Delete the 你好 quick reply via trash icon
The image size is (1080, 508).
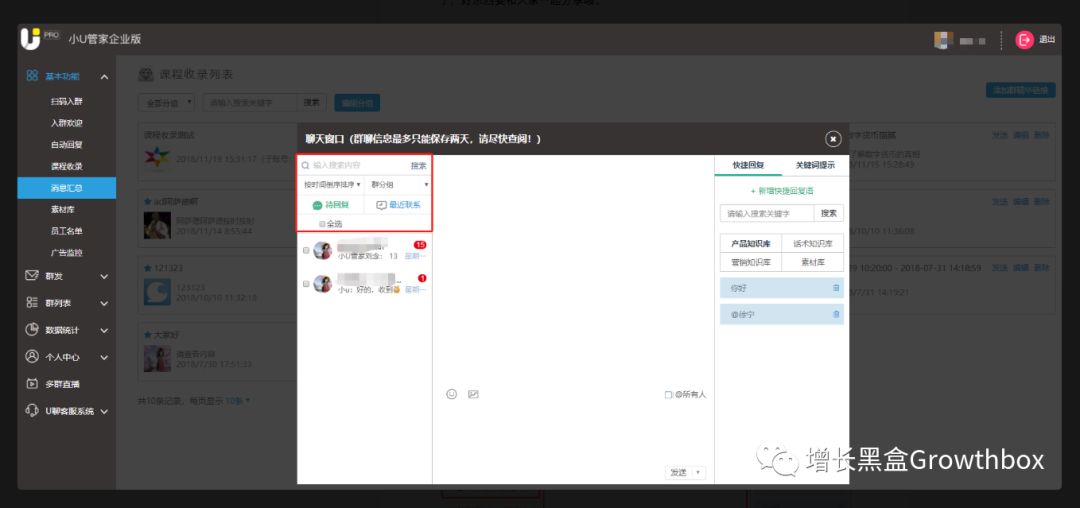coord(836,288)
